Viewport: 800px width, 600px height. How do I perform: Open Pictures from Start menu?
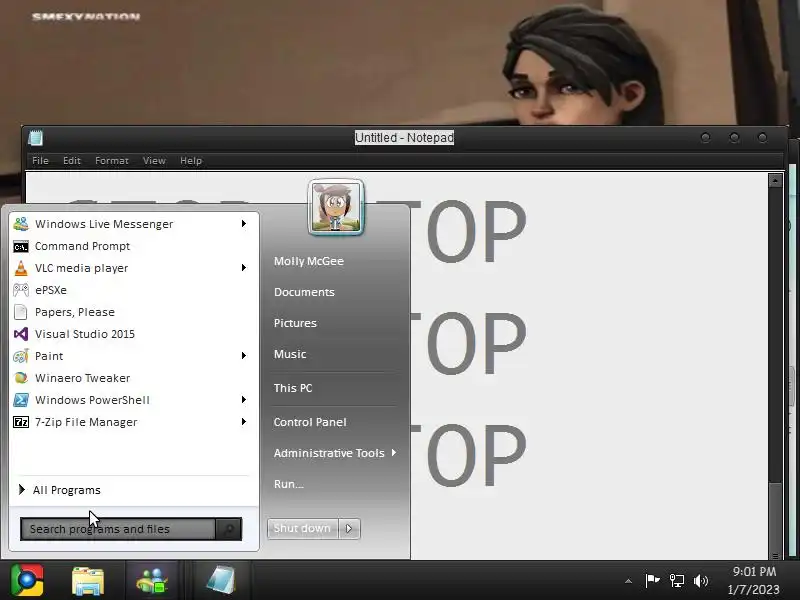pyautogui.click(x=295, y=323)
